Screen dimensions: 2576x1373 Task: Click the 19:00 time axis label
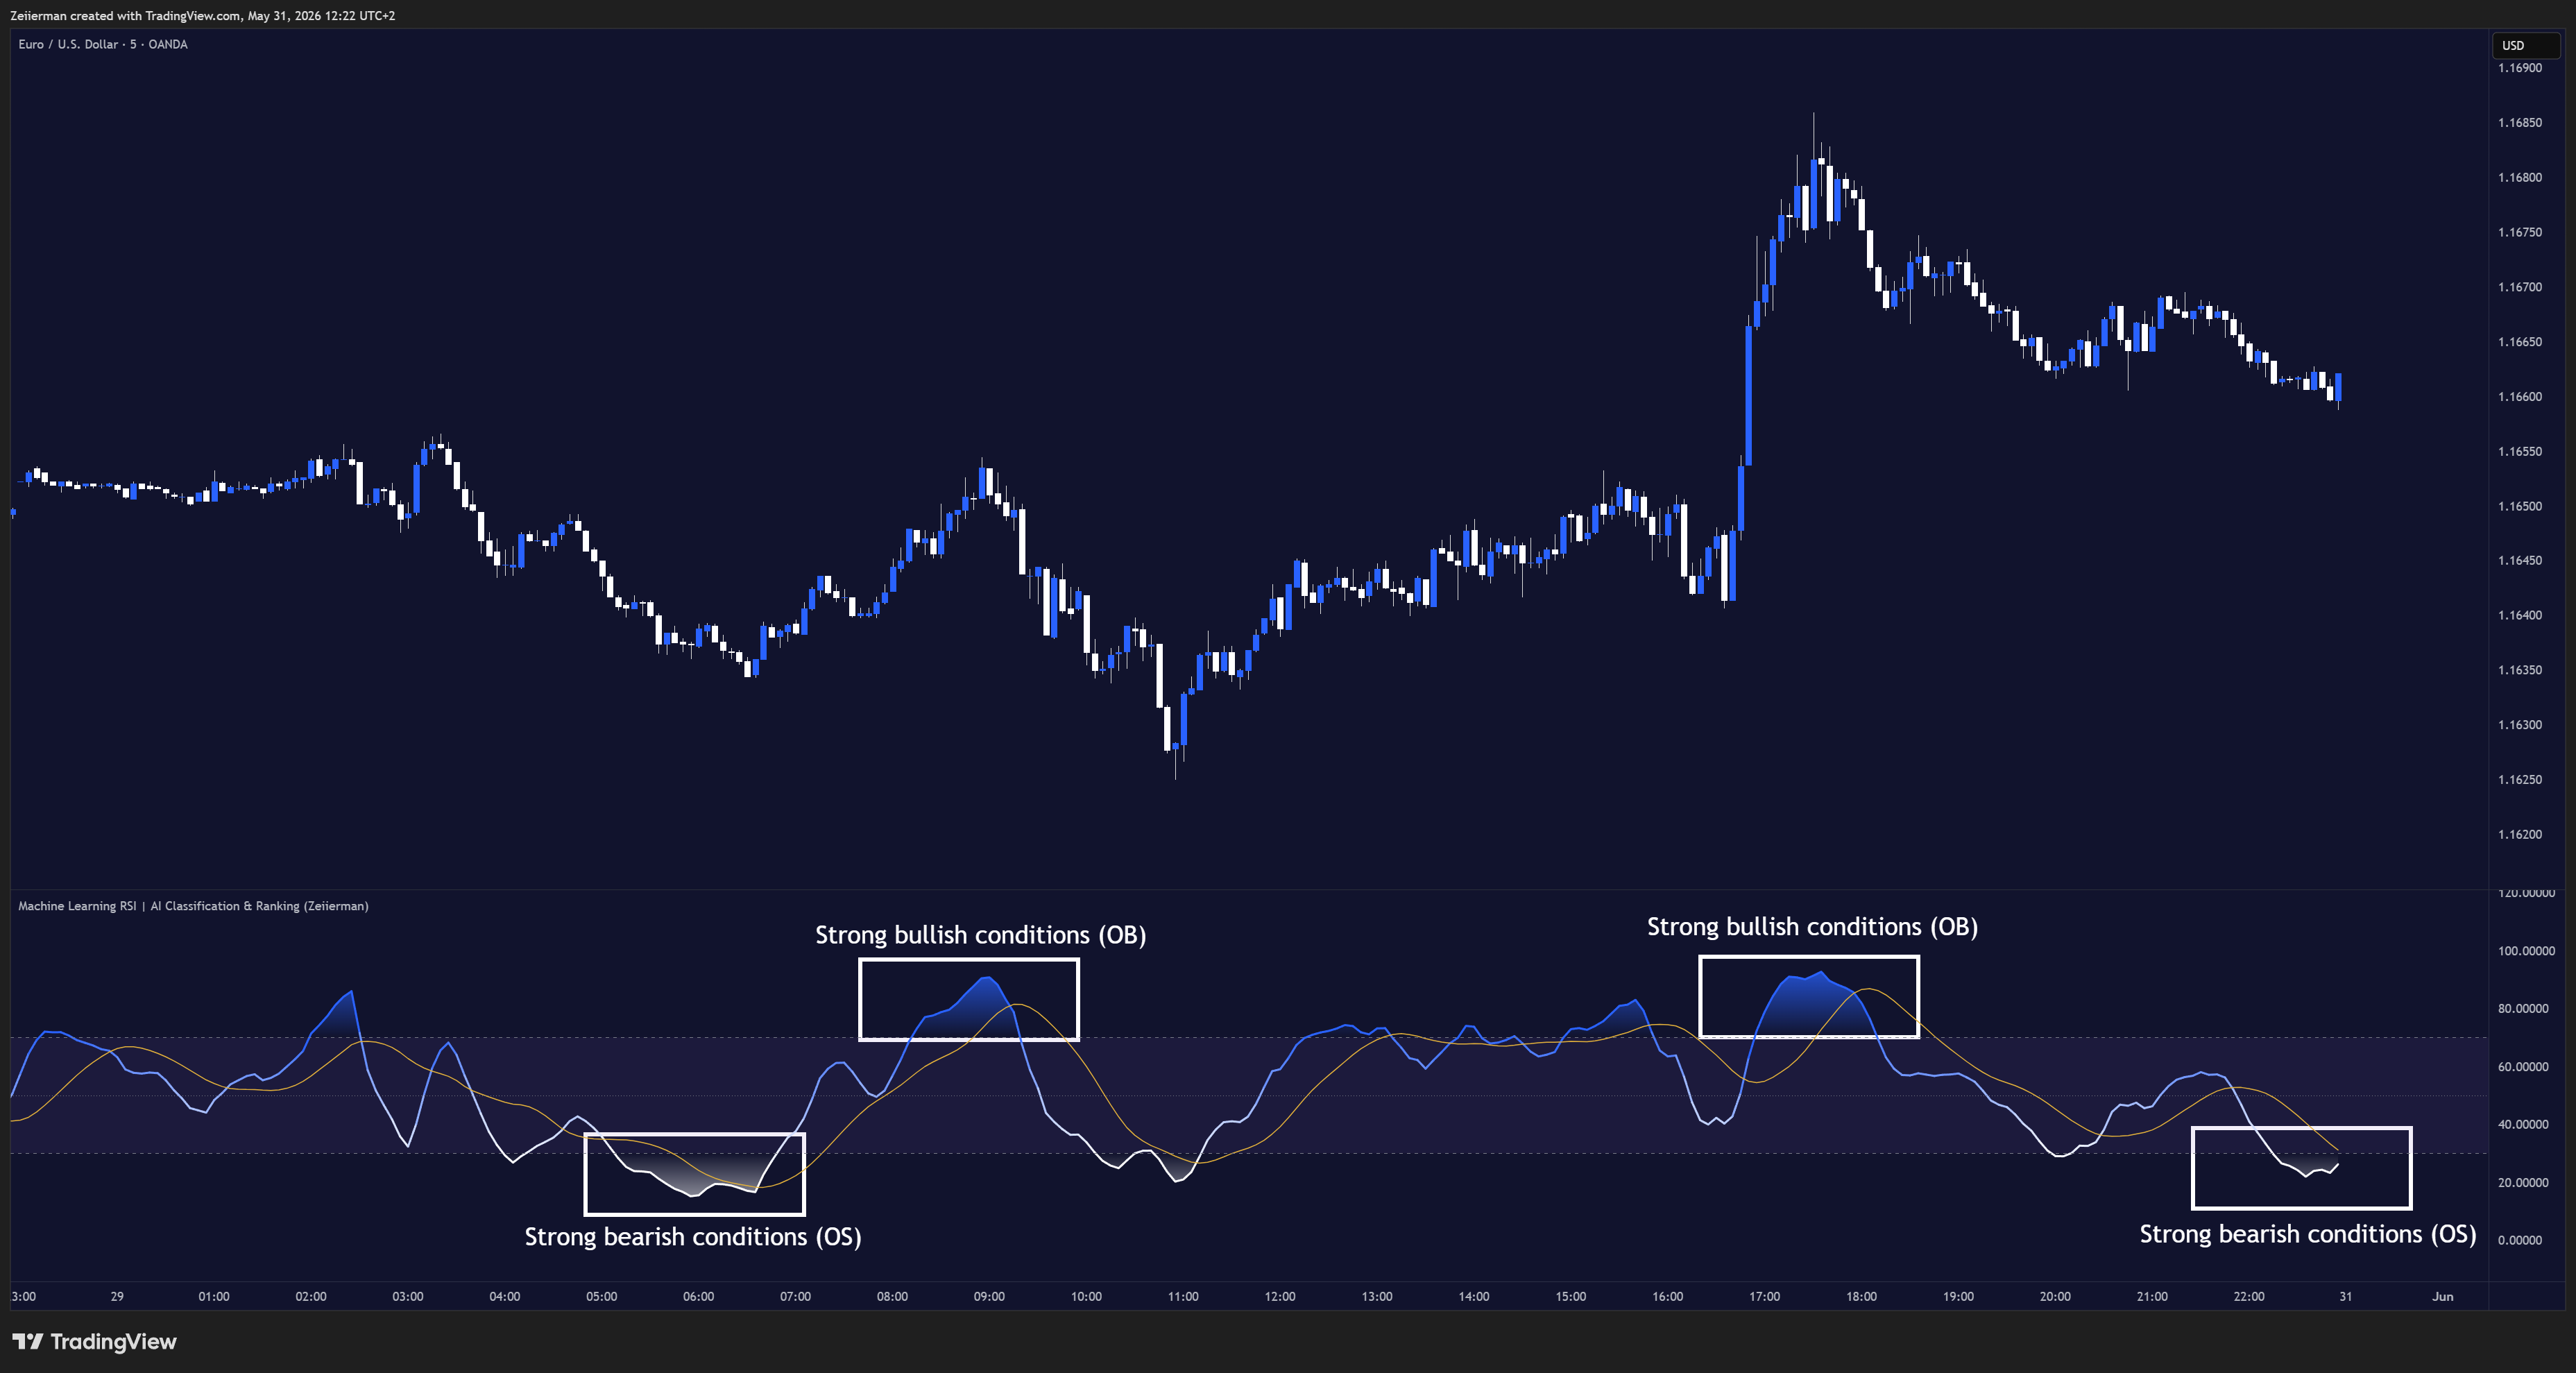(x=1959, y=1297)
